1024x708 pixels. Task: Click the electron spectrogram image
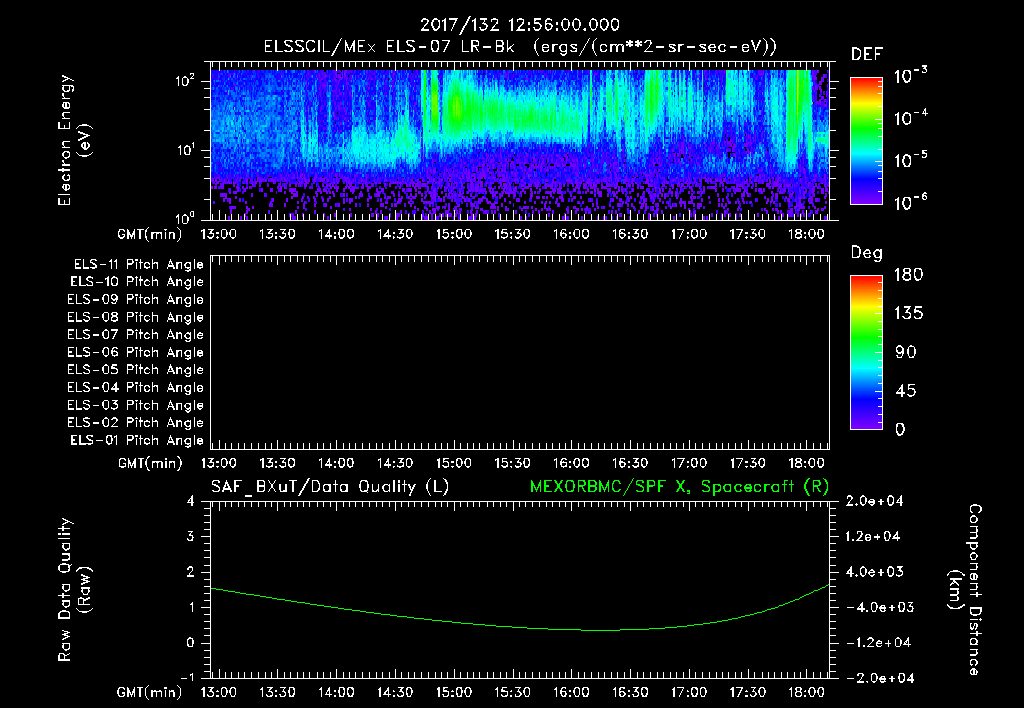pyautogui.click(x=520, y=144)
